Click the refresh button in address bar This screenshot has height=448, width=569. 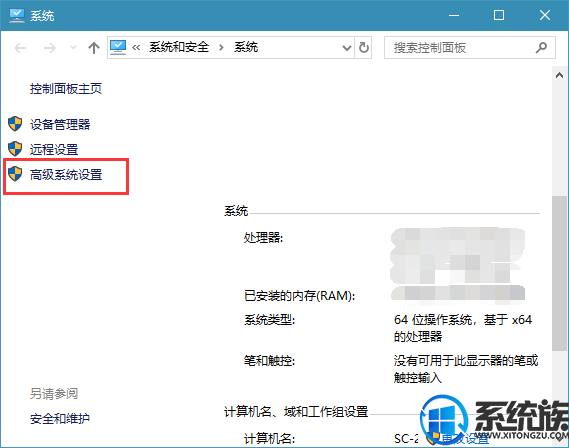[363, 48]
